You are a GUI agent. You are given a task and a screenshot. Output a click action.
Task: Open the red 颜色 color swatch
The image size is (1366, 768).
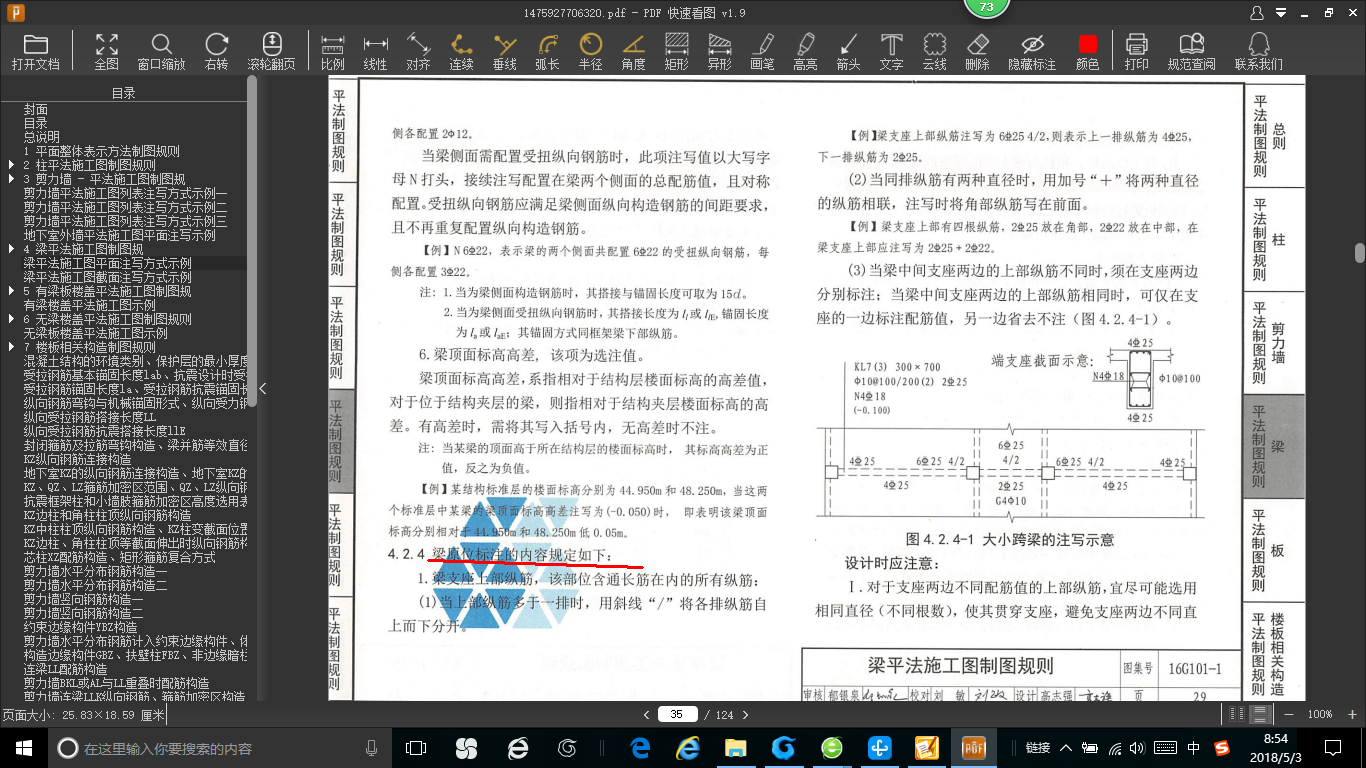click(1087, 51)
